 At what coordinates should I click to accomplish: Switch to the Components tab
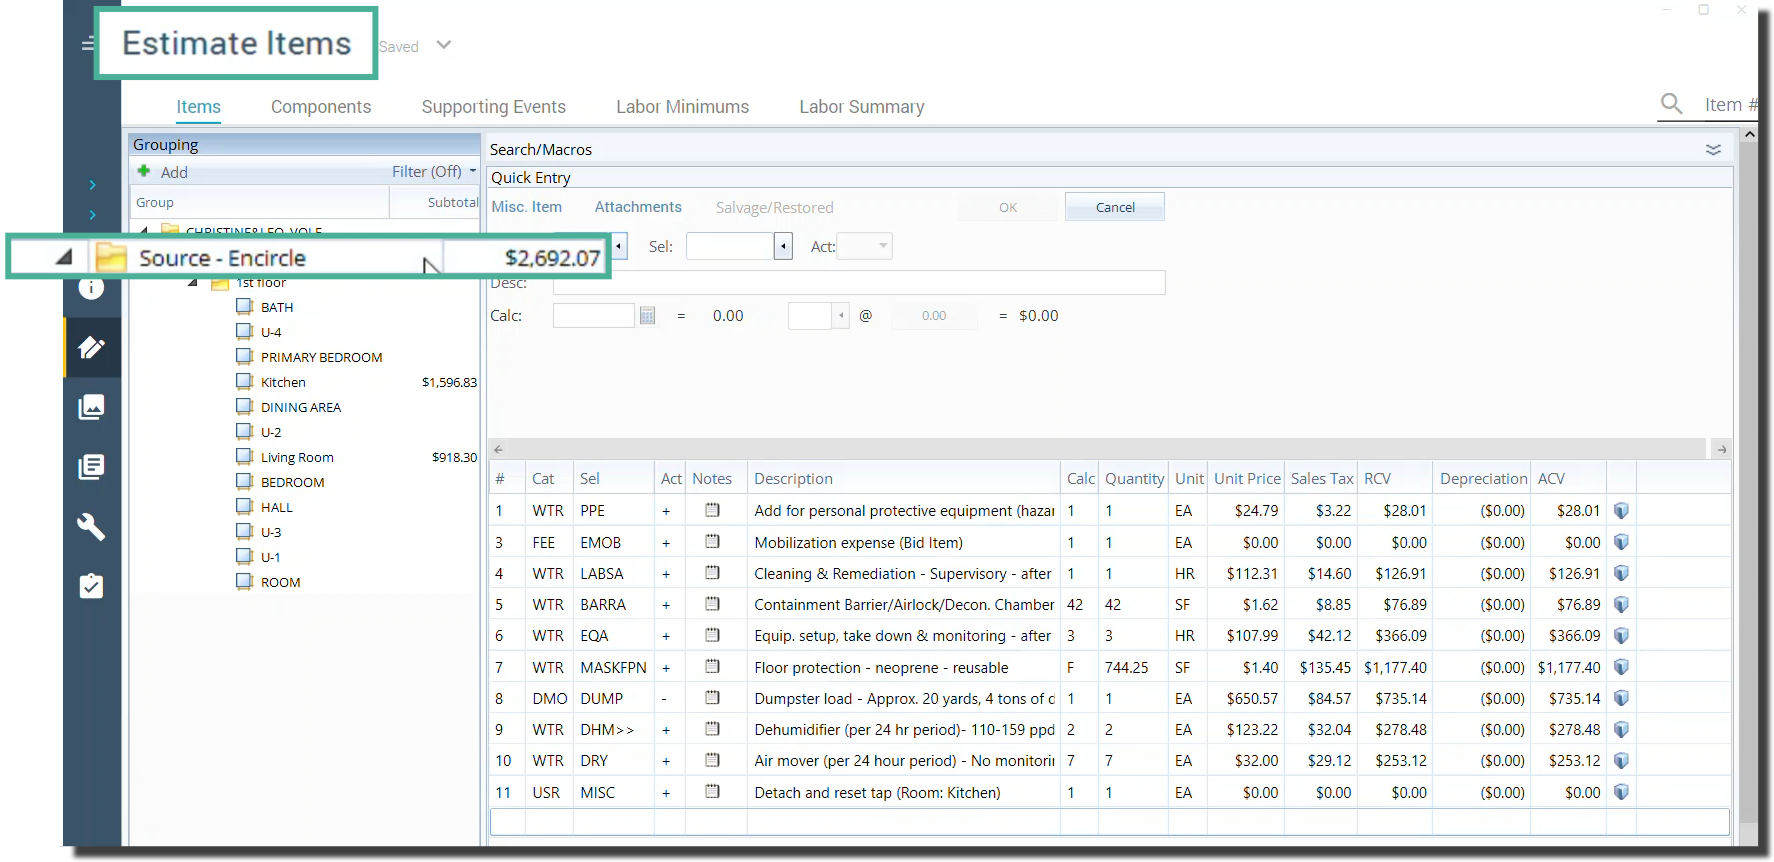(x=321, y=106)
